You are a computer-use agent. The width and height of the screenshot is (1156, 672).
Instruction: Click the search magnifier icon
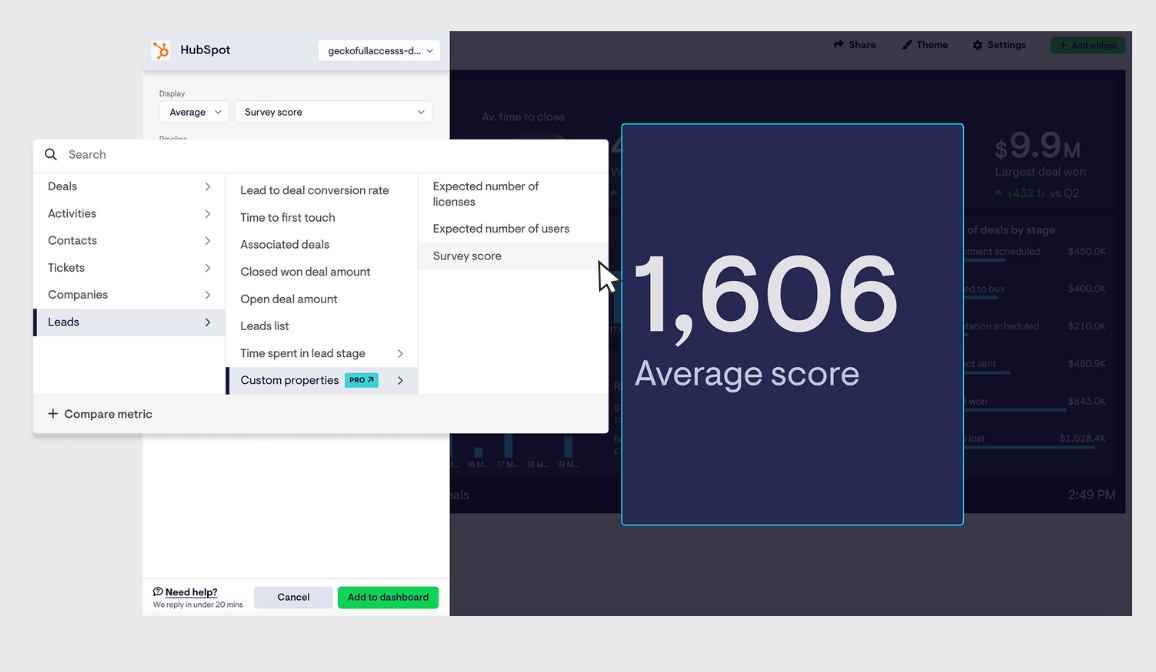point(51,155)
